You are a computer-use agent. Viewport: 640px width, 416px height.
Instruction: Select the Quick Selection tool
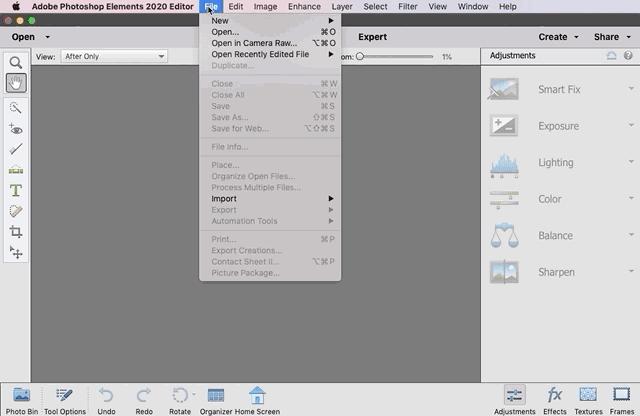[16, 108]
